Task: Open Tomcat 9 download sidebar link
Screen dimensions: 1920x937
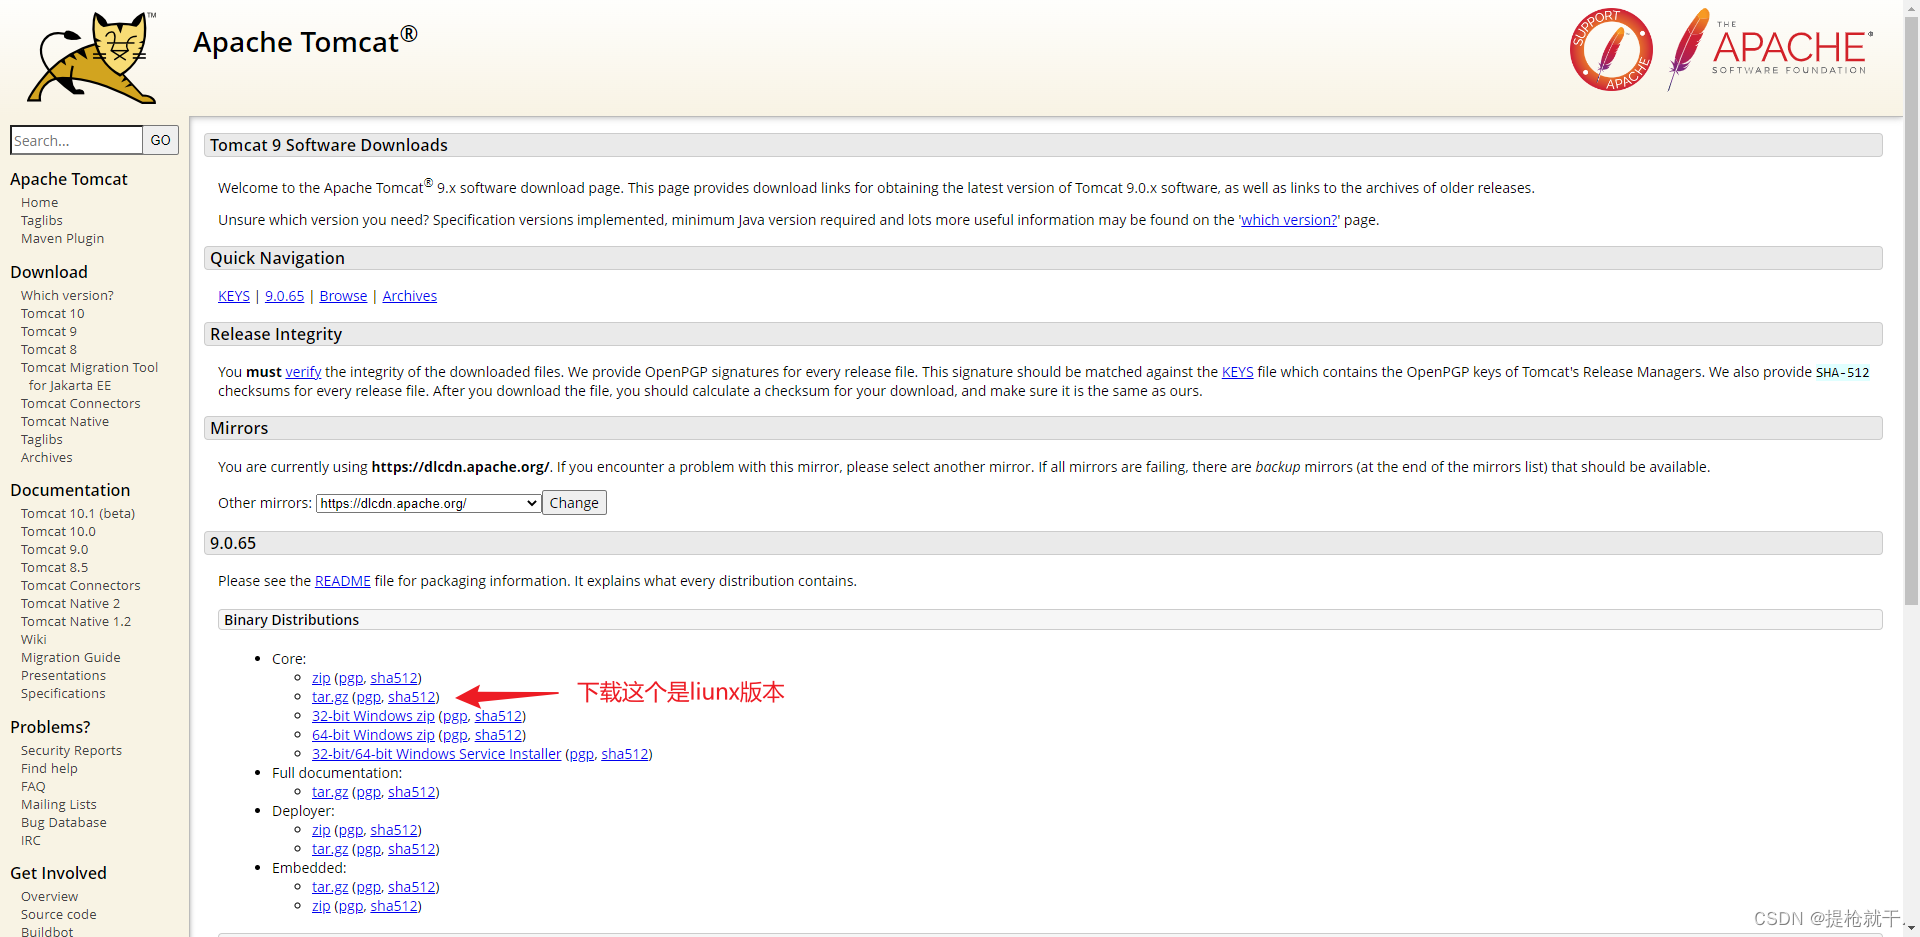Action: [49, 332]
